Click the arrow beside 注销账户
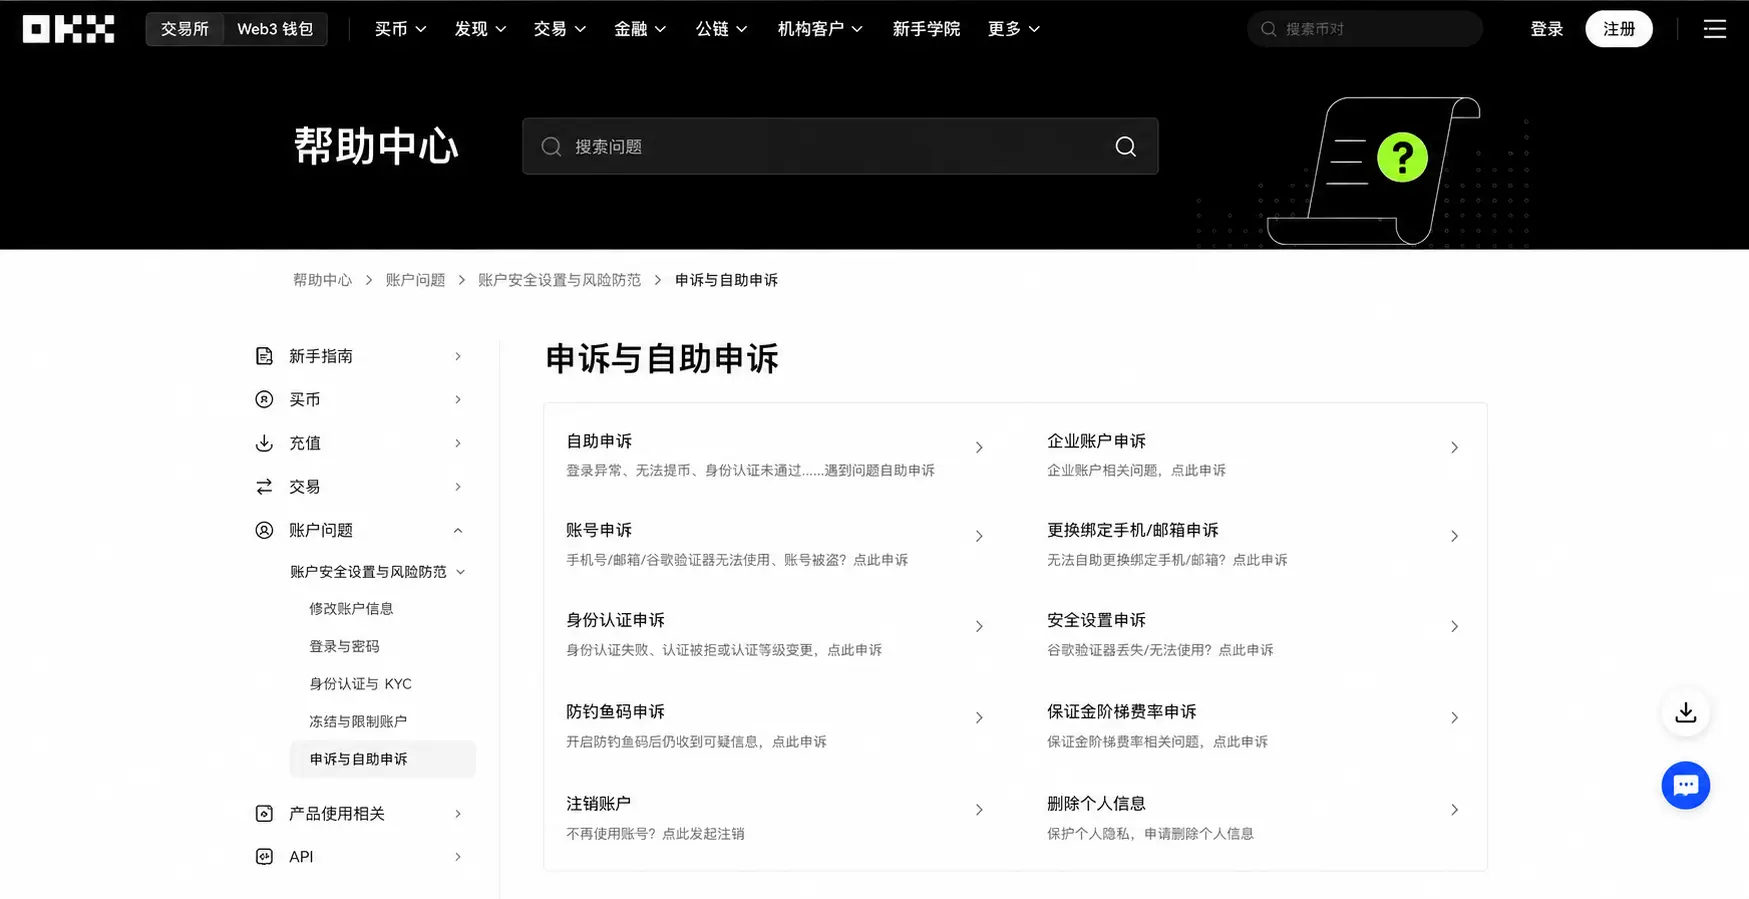 [979, 810]
